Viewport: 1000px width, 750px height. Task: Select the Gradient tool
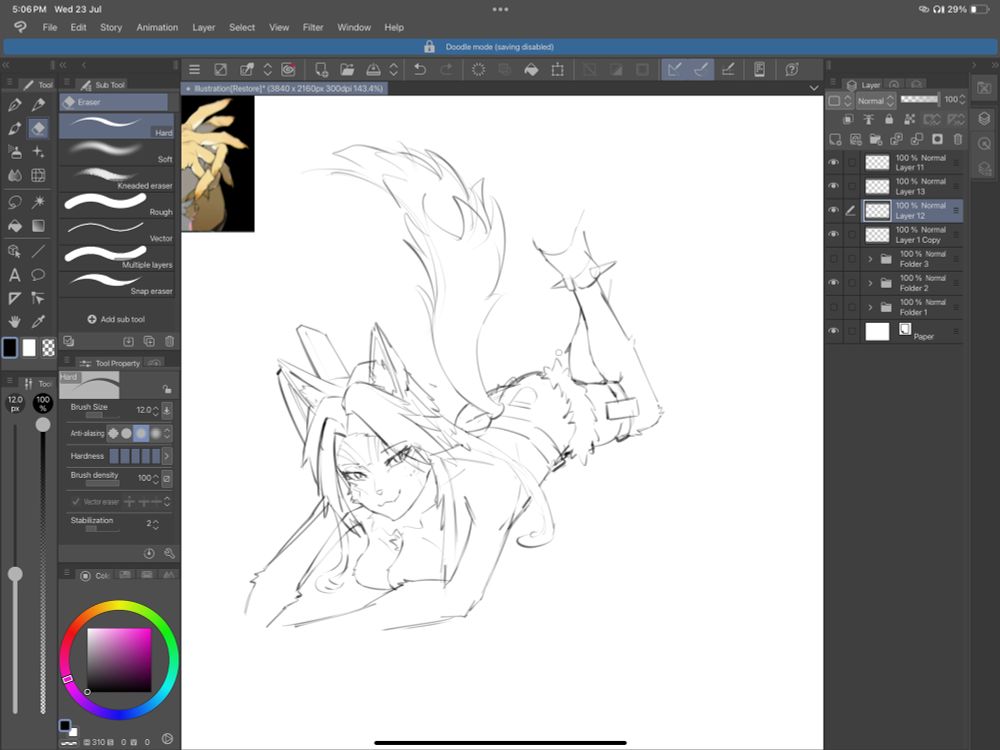[x=38, y=226]
